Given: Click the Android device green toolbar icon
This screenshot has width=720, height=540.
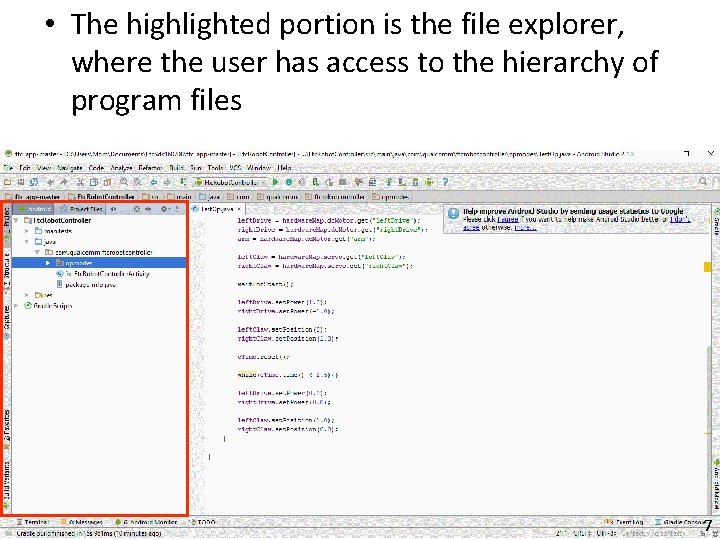Looking at the screenshot, I should [429, 182].
